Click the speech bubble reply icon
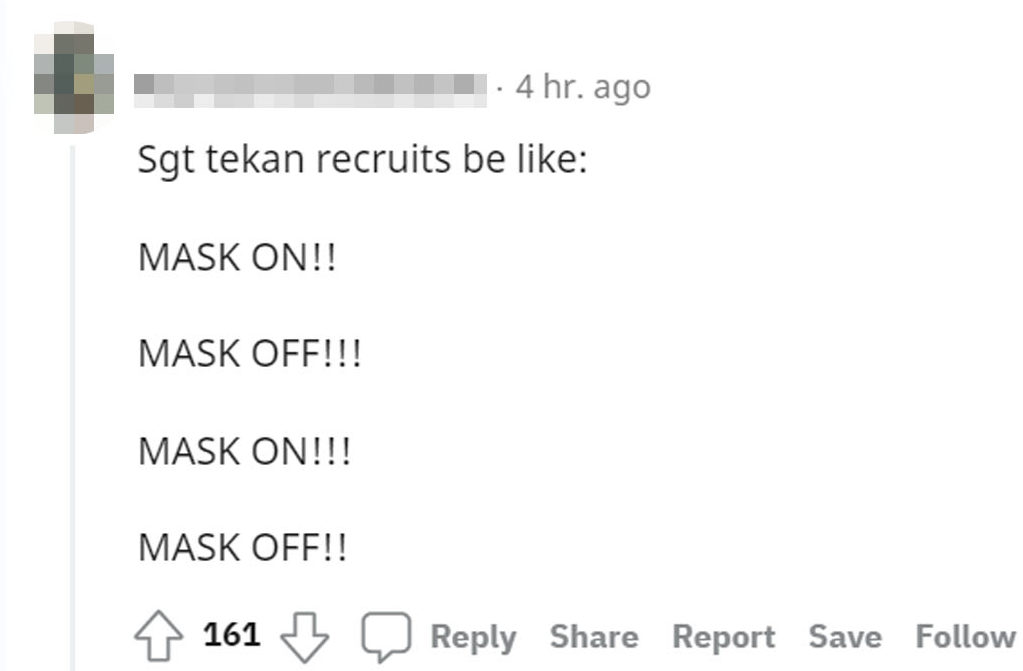1023x671 pixels. tap(385, 637)
